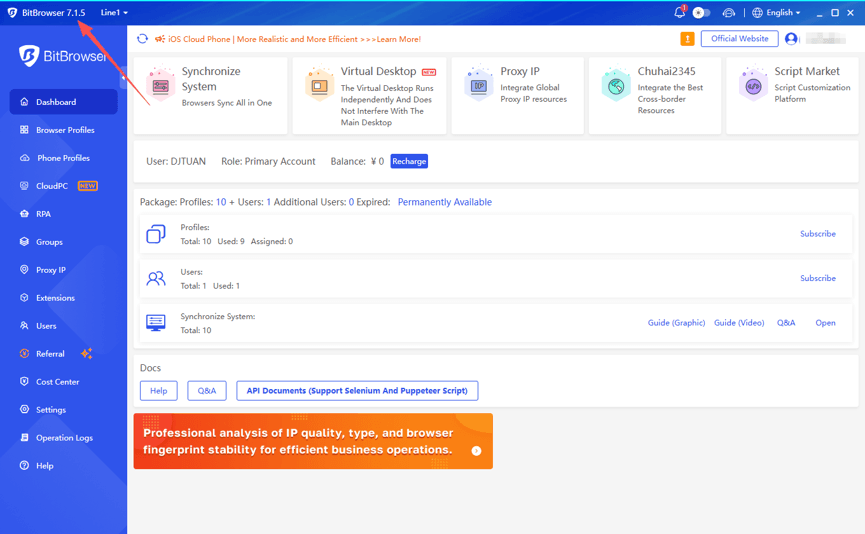This screenshot has height=534, width=865.
Task: Click the User: DJTUAN text
Action: click(176, 161)
